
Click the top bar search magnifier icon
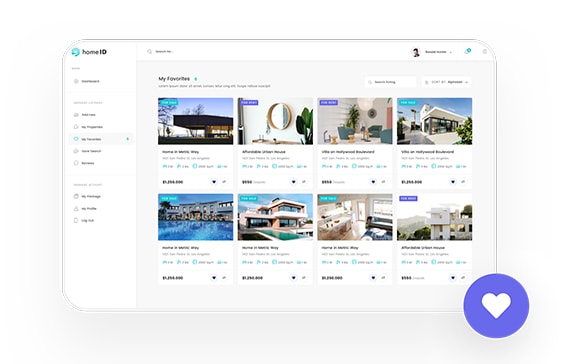tap(150, 52)
